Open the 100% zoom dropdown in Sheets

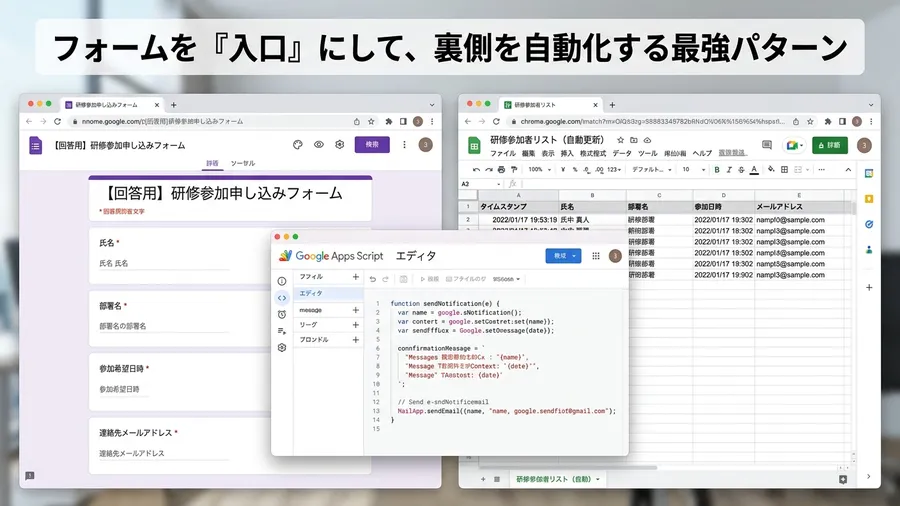(540, 170)
